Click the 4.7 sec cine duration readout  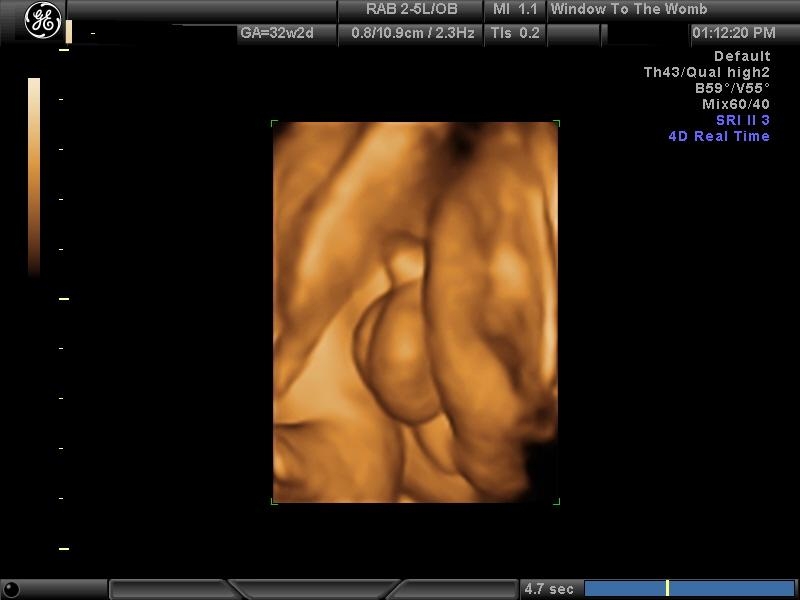[x=549, y=589]
